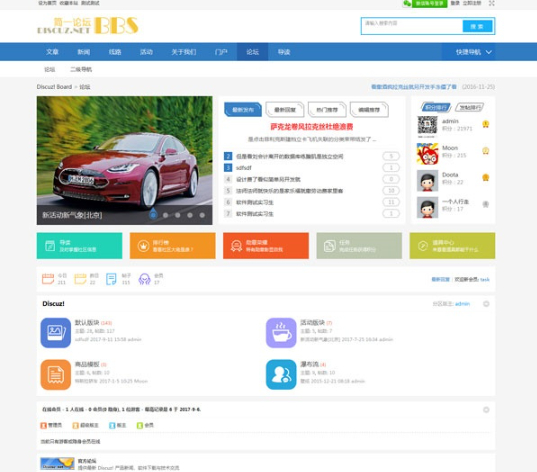
Task: Switch to the 热门推荐 tab
Action: tap(327, 110)
